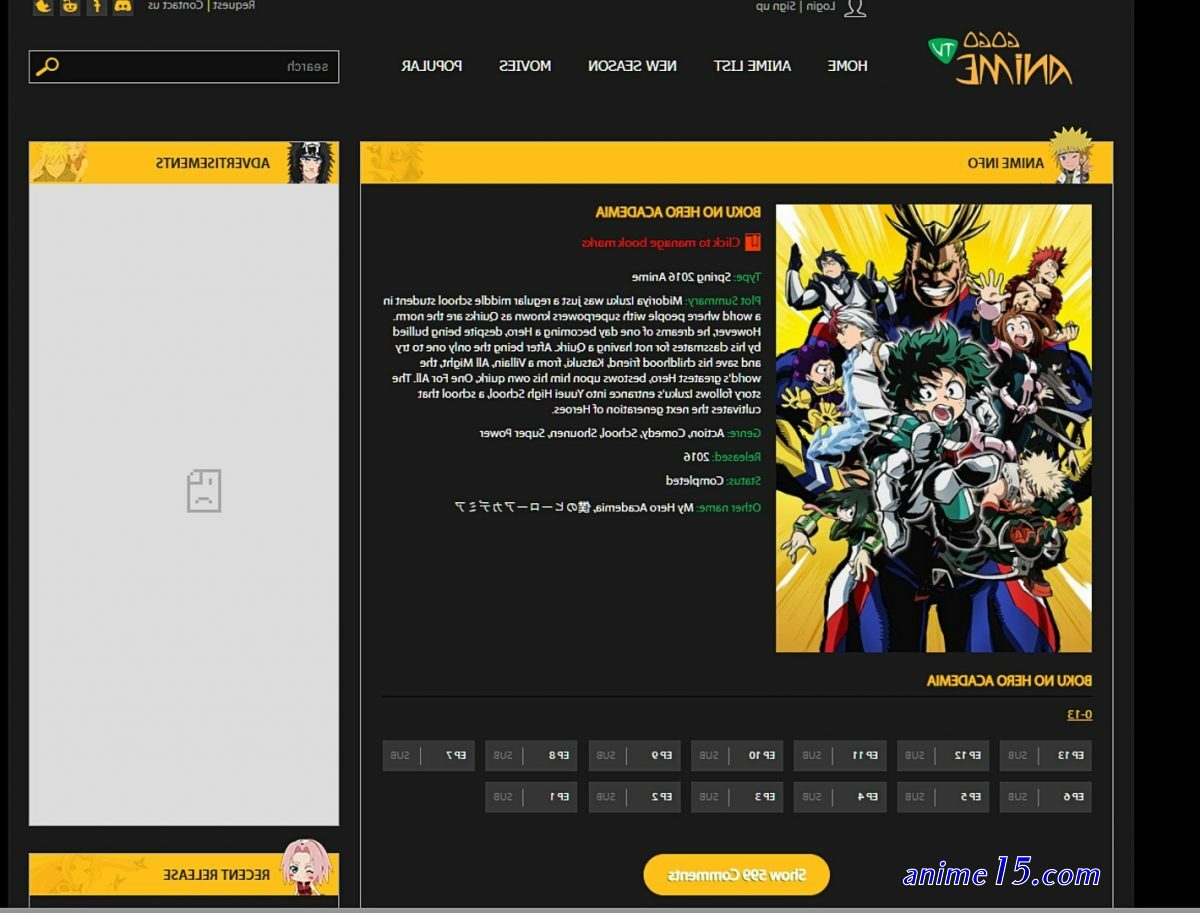The height and width of the screenshot is (913, 1200).
Task: Click the pink-haired chibi beside Recent Release
Action: tap(307, 867)
